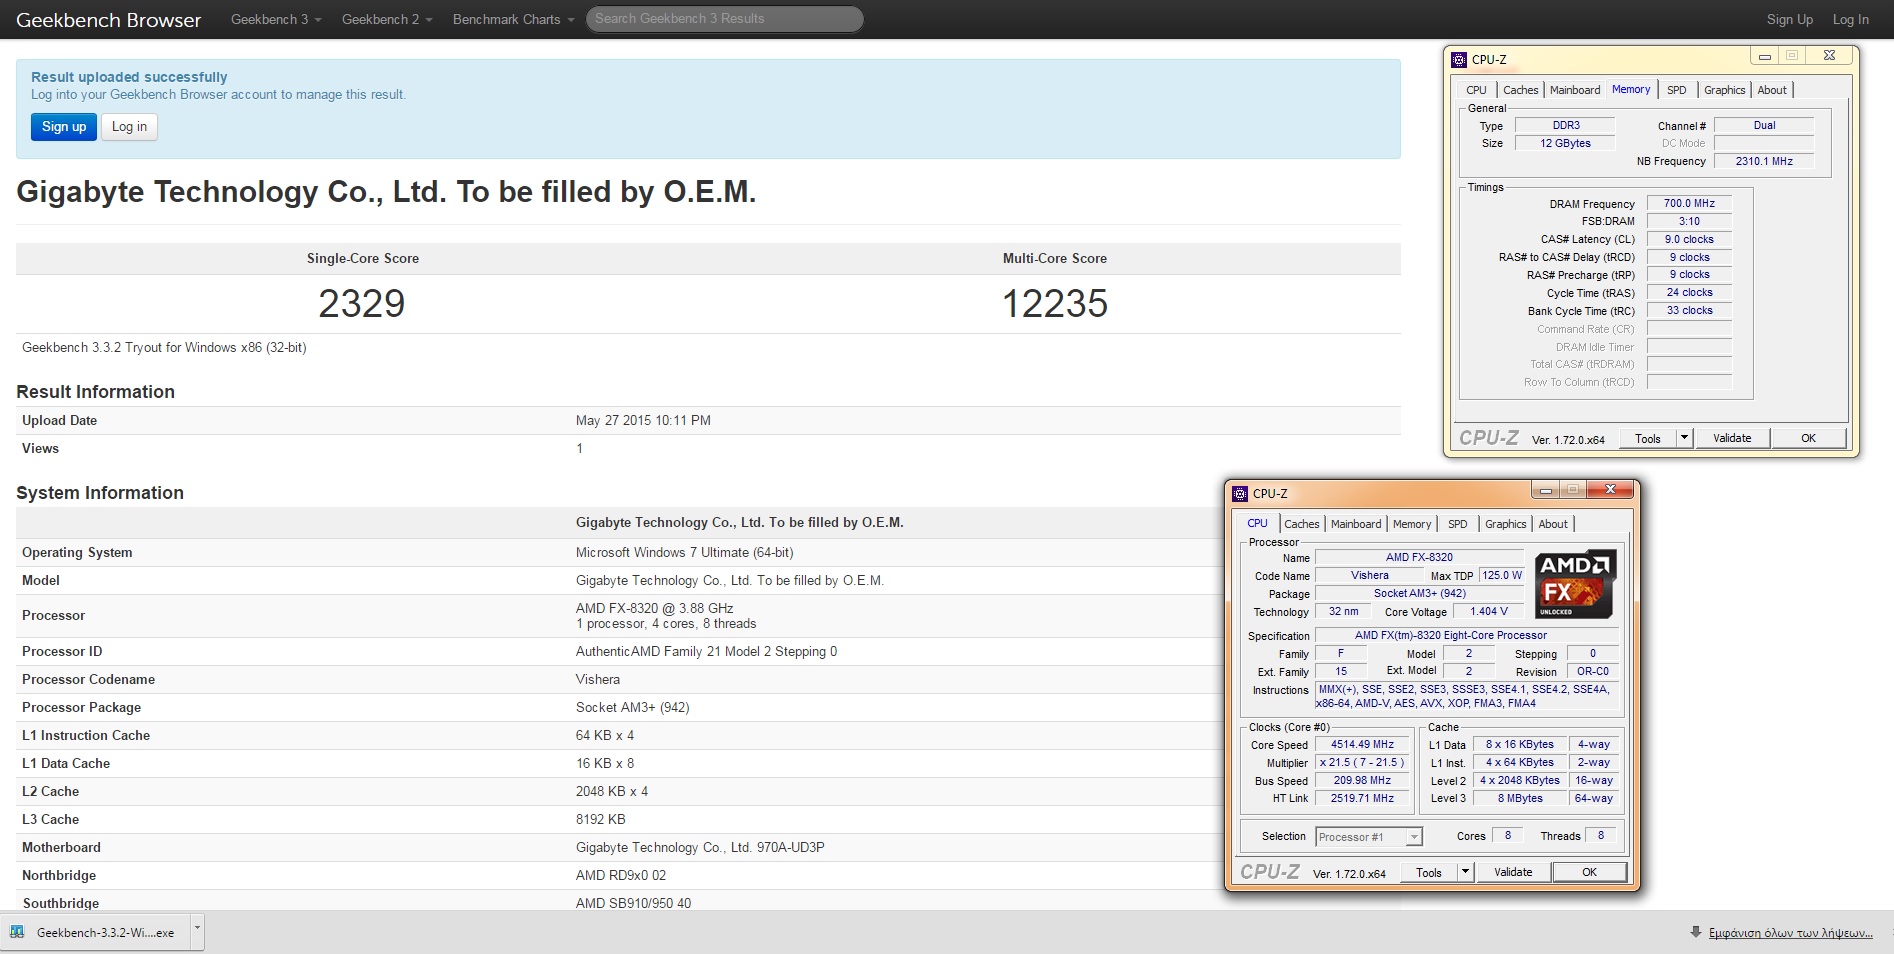Screen dimensions: 1894x954
Task: Click the Multiplier x 21.5 value
Action: coord(1362,763)
